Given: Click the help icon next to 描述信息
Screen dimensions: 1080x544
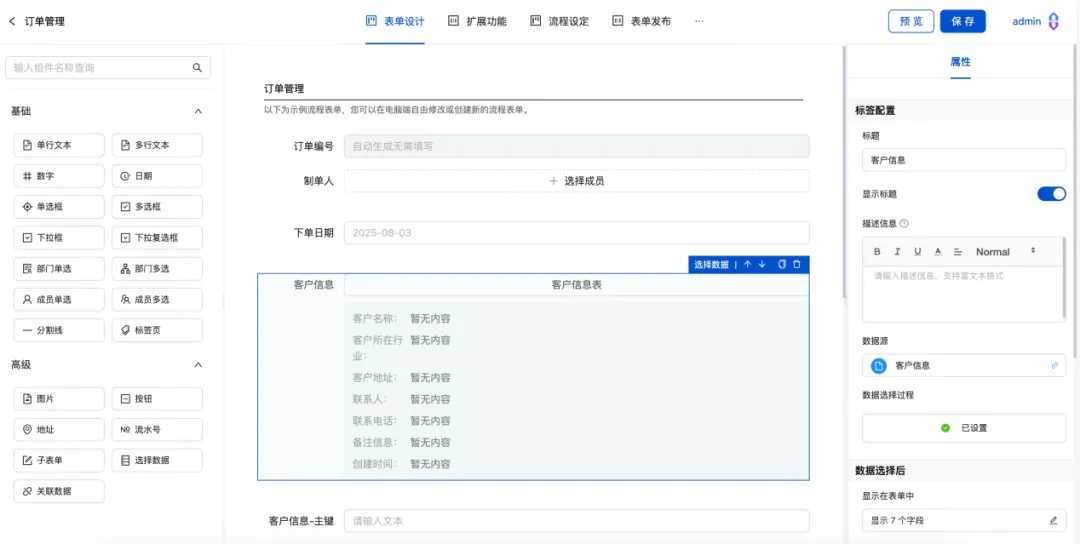Looking at the screenshot, I should pyautogui.click(x=904, y=223).
